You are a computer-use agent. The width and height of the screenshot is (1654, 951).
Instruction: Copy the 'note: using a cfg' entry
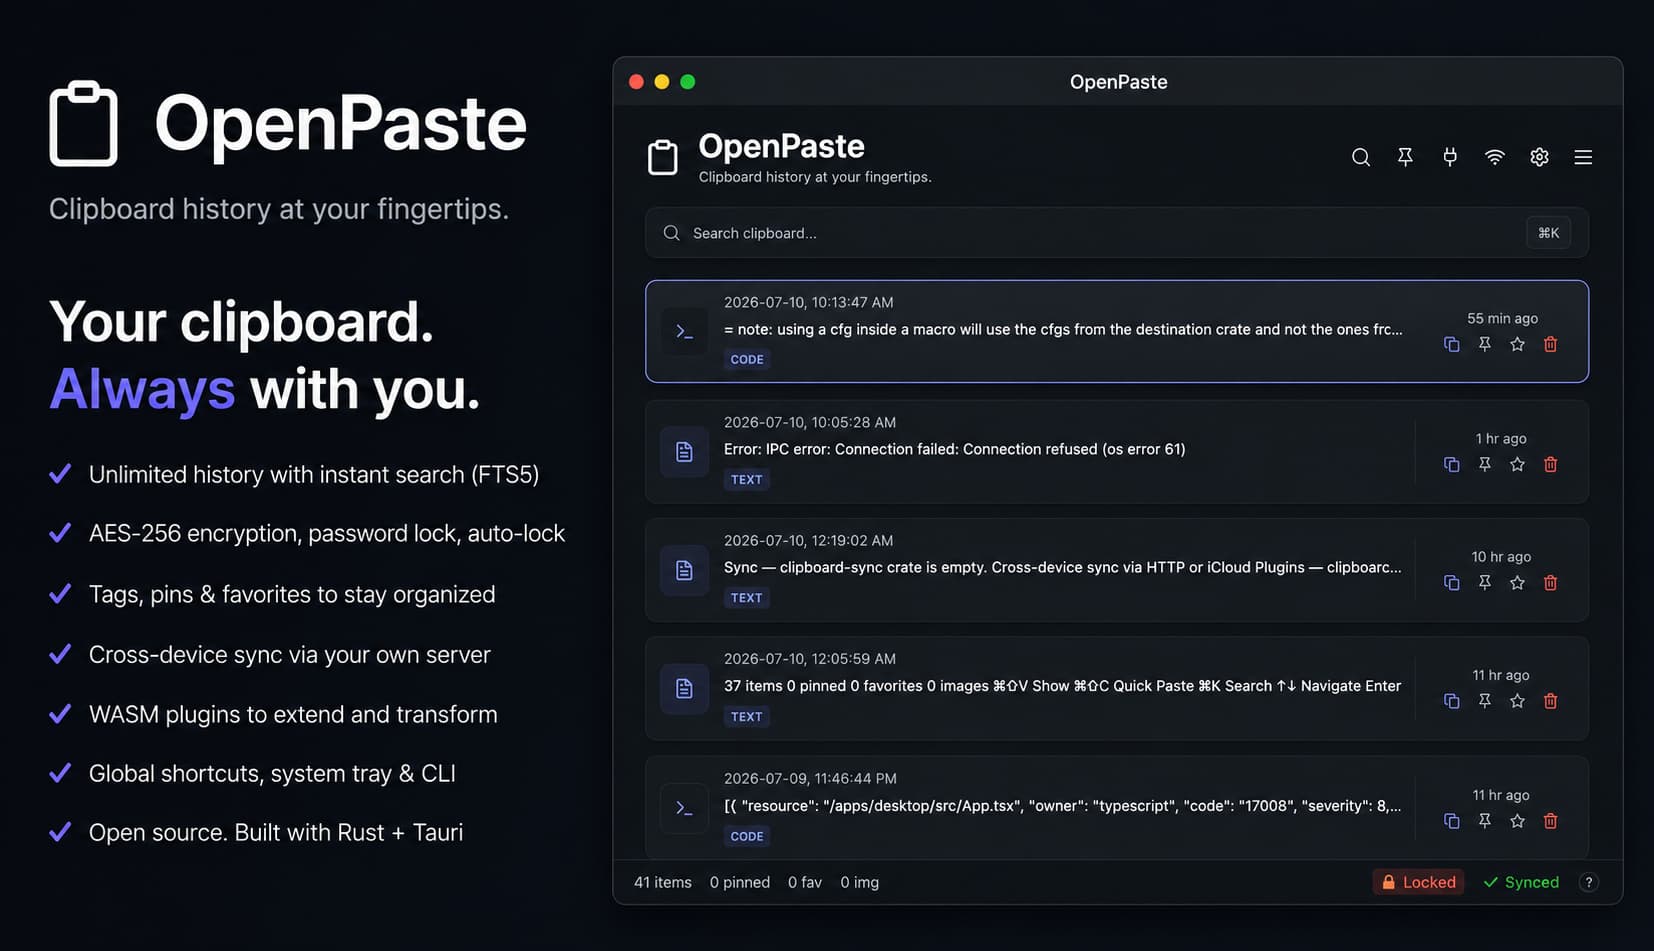point(1451,344)
